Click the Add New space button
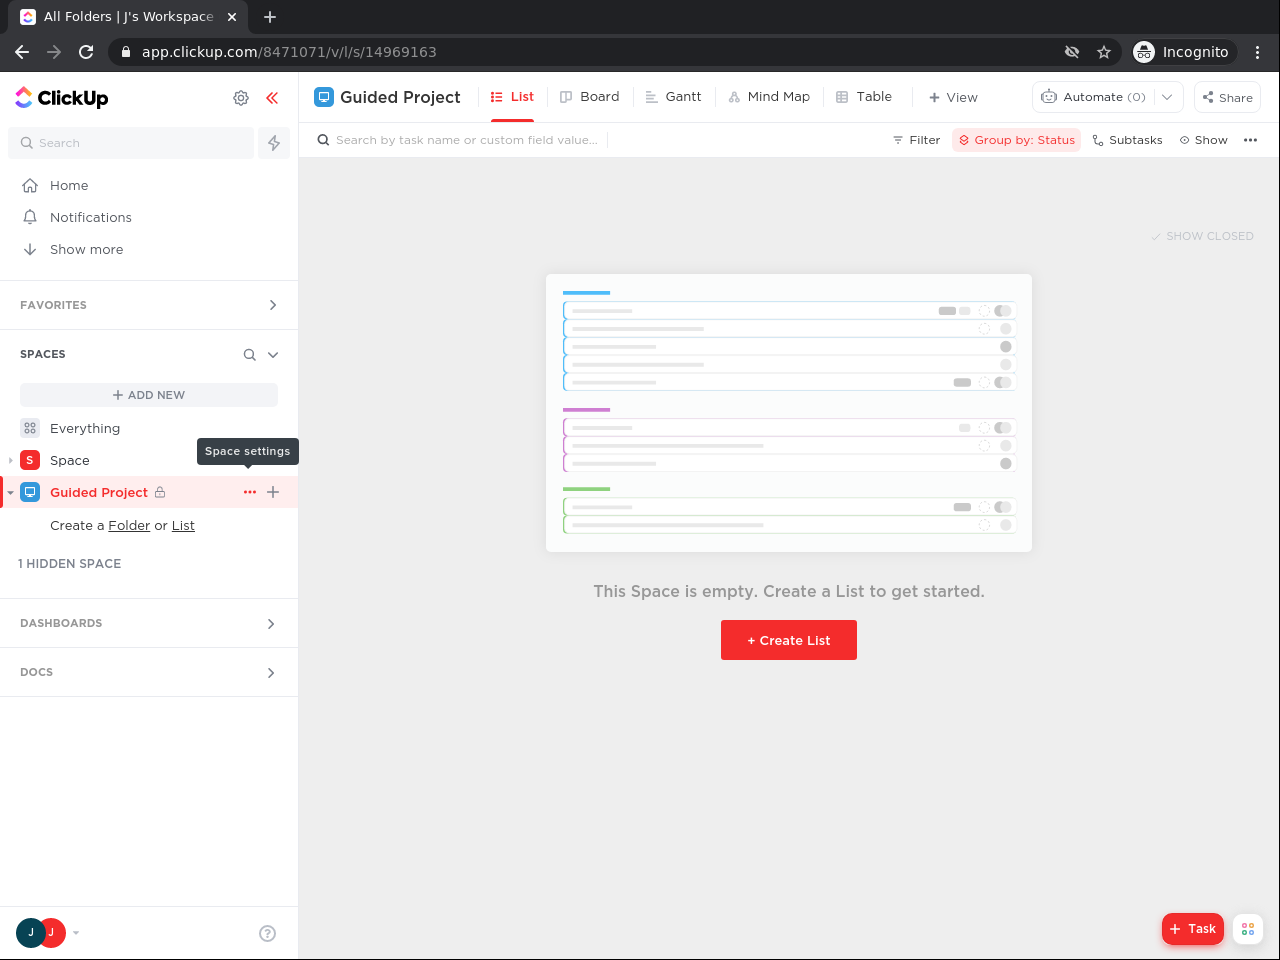The width and height of the screenshot is (1280, 960). pyautogui.click(x=149, y=395)
